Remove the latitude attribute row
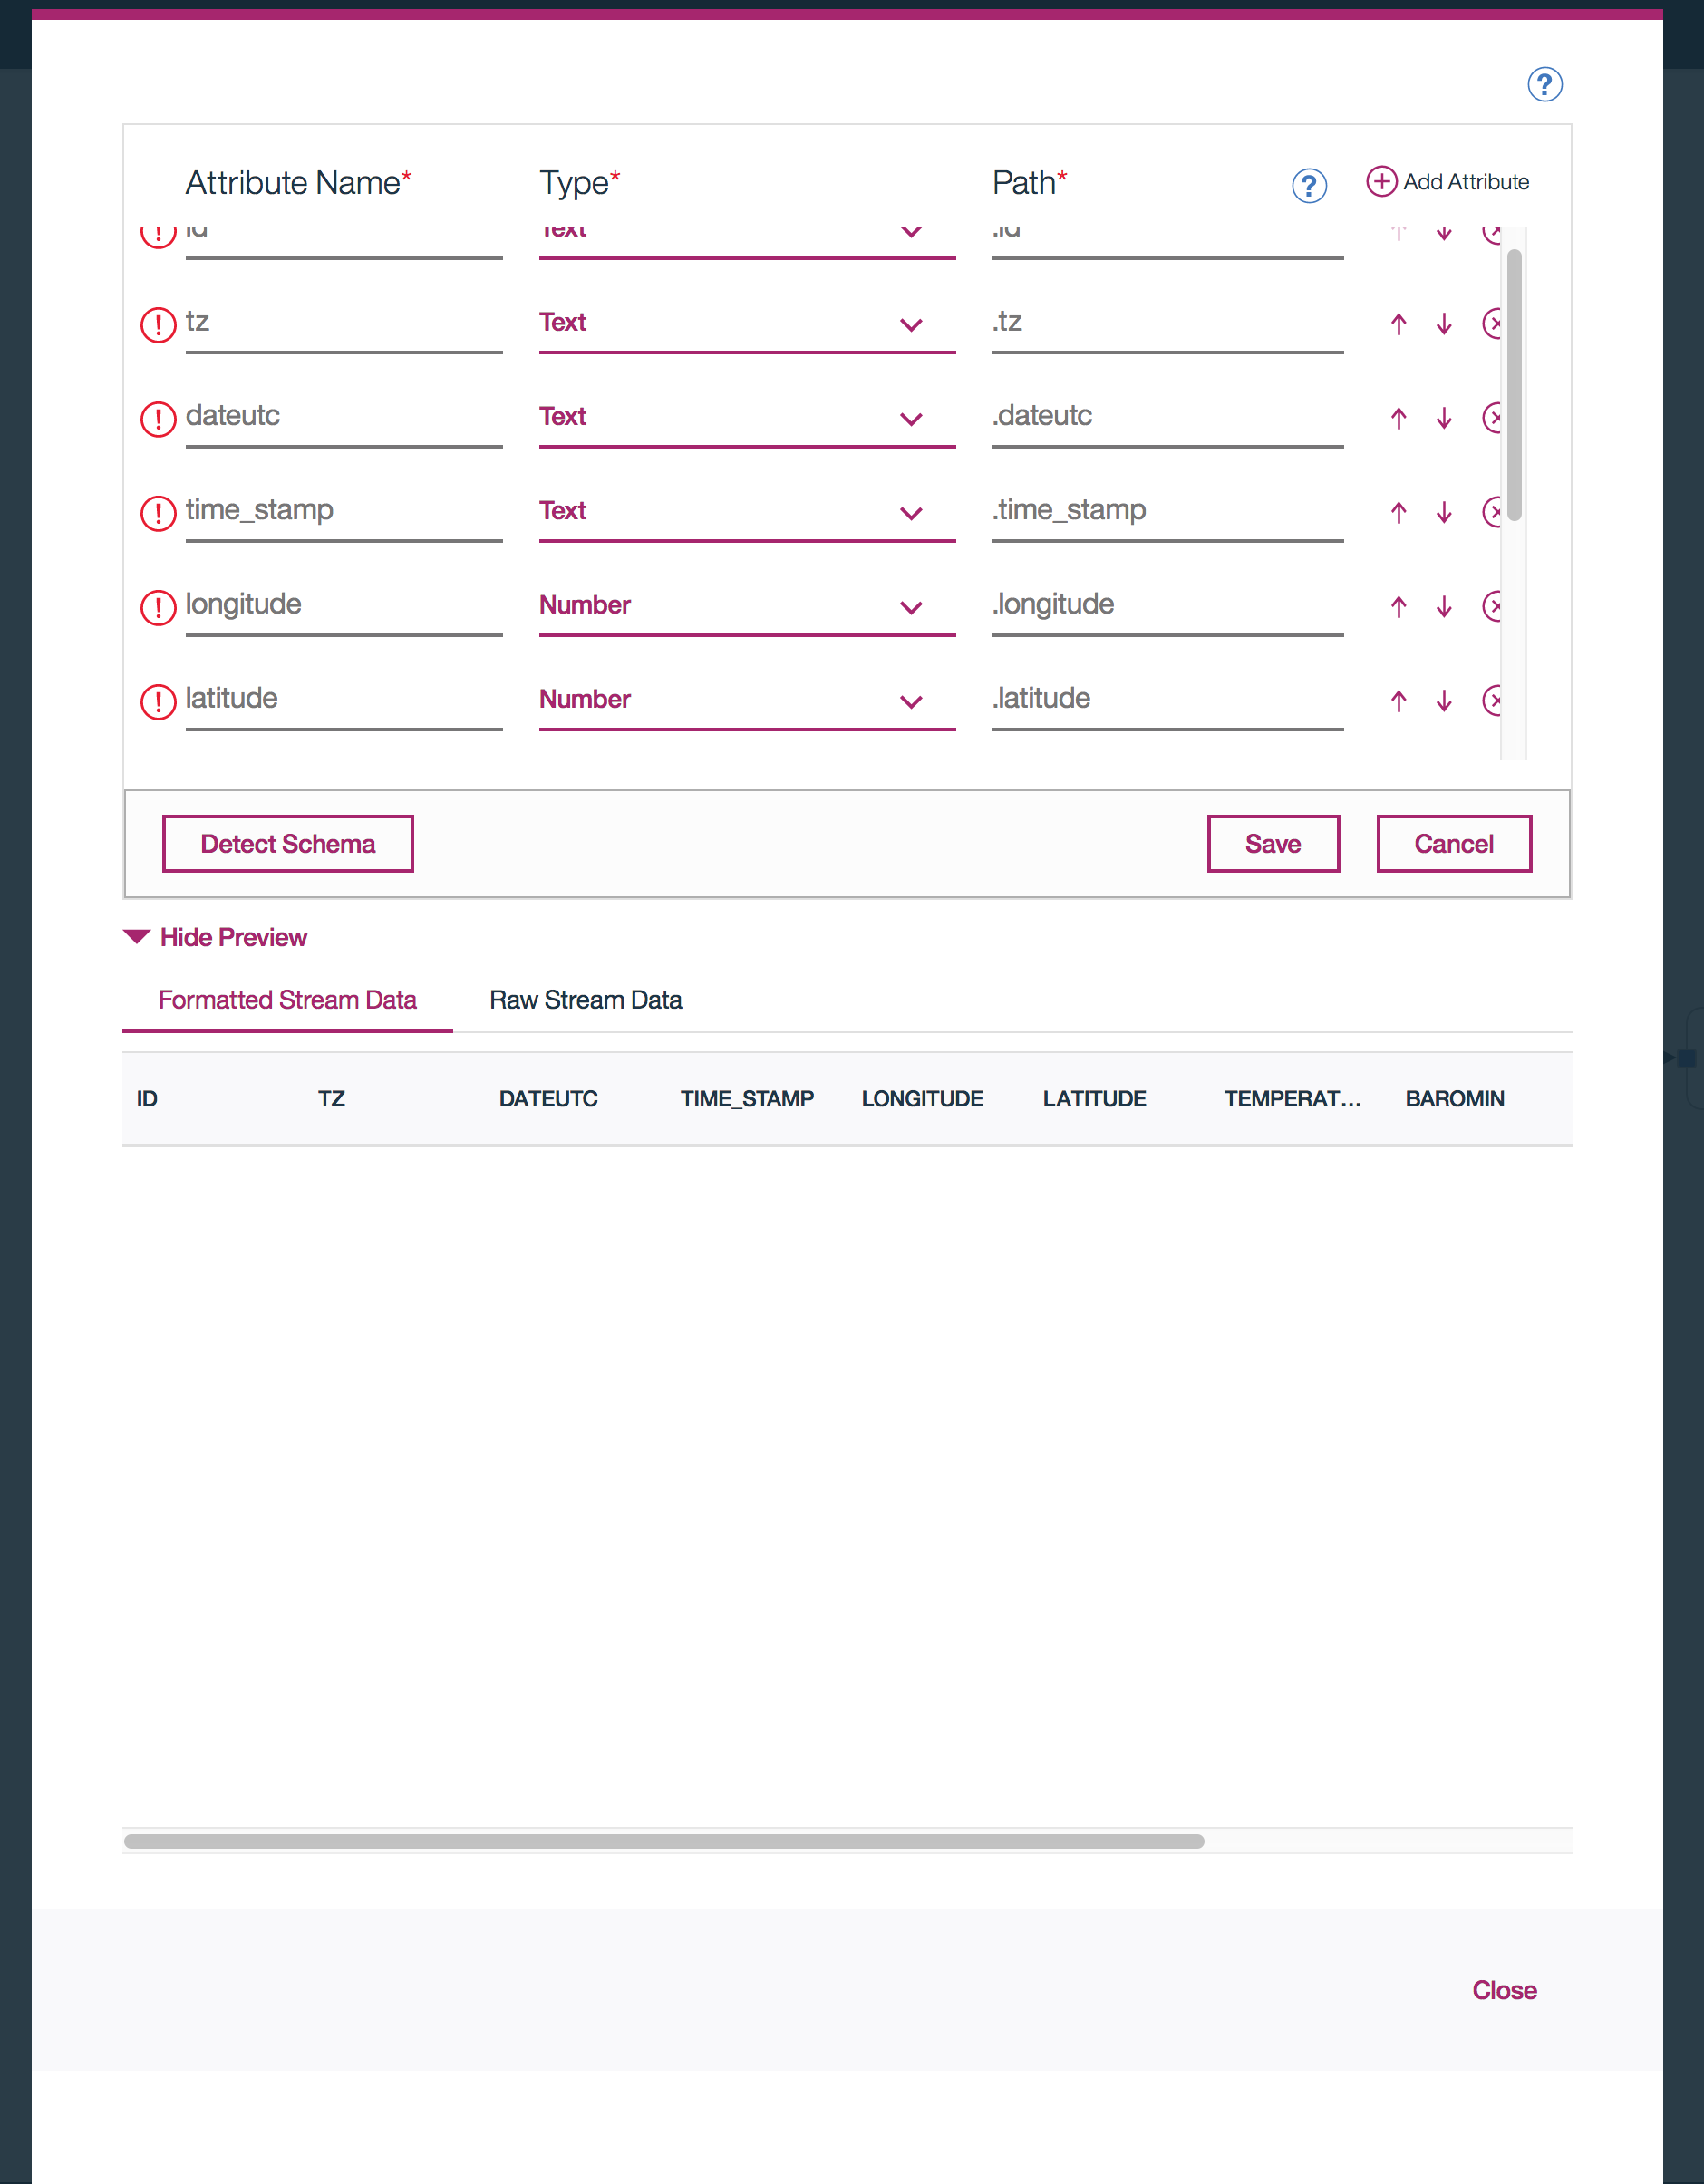 pyautogui.click(x=1492, y=700)
